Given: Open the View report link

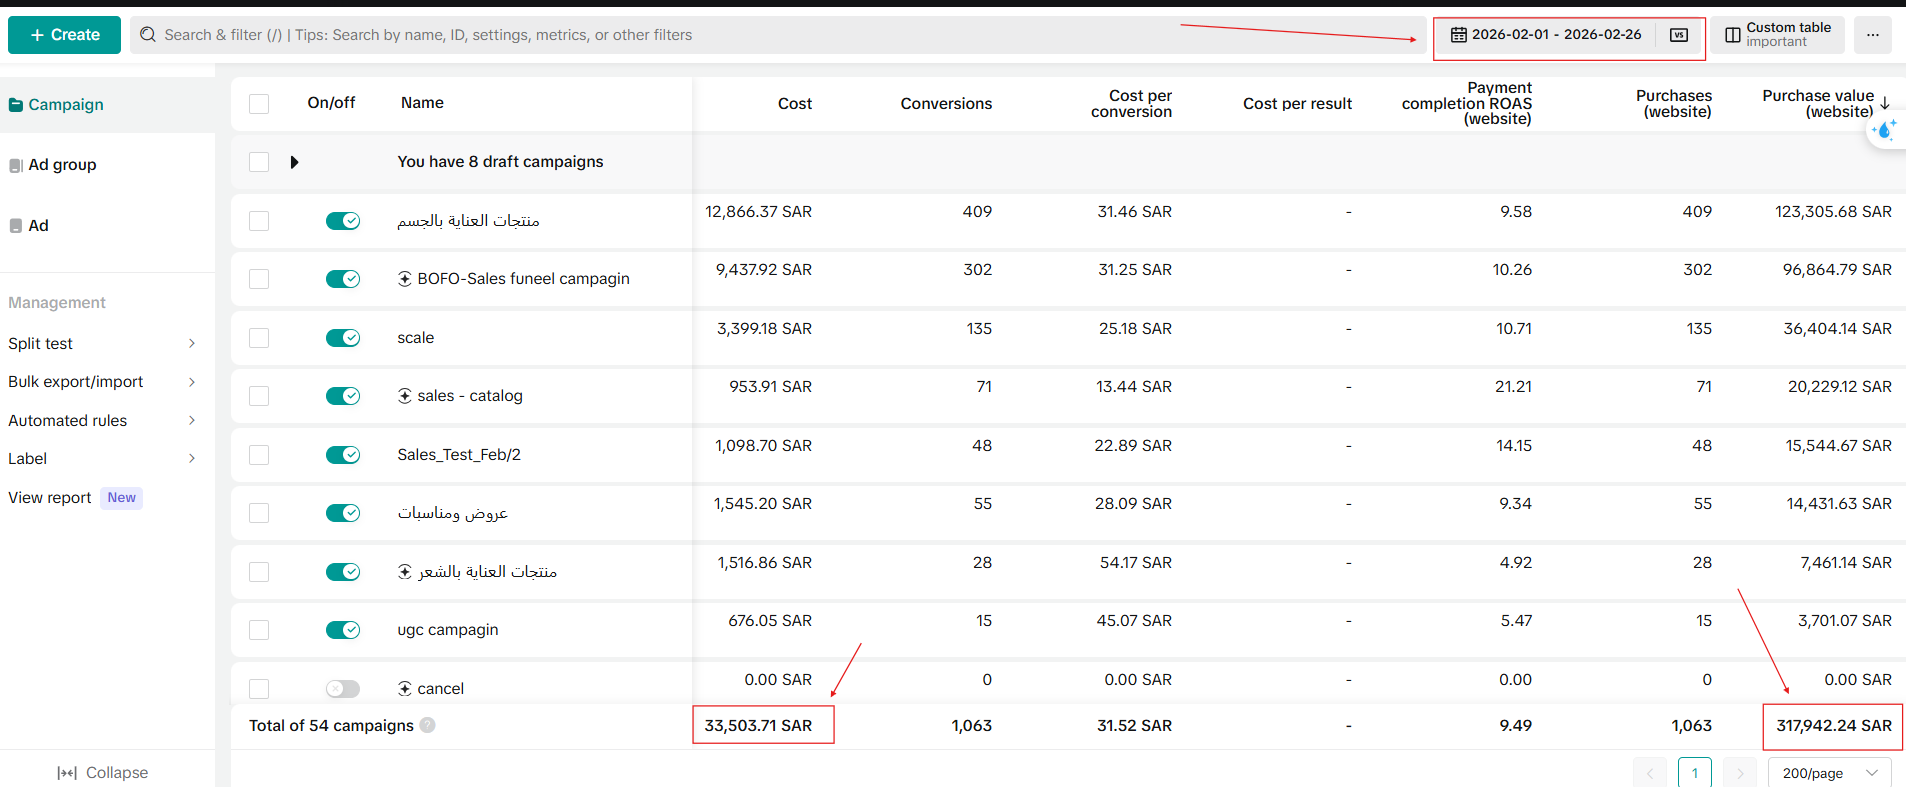Looking at the screenshot, I should (x=50, y=498).
